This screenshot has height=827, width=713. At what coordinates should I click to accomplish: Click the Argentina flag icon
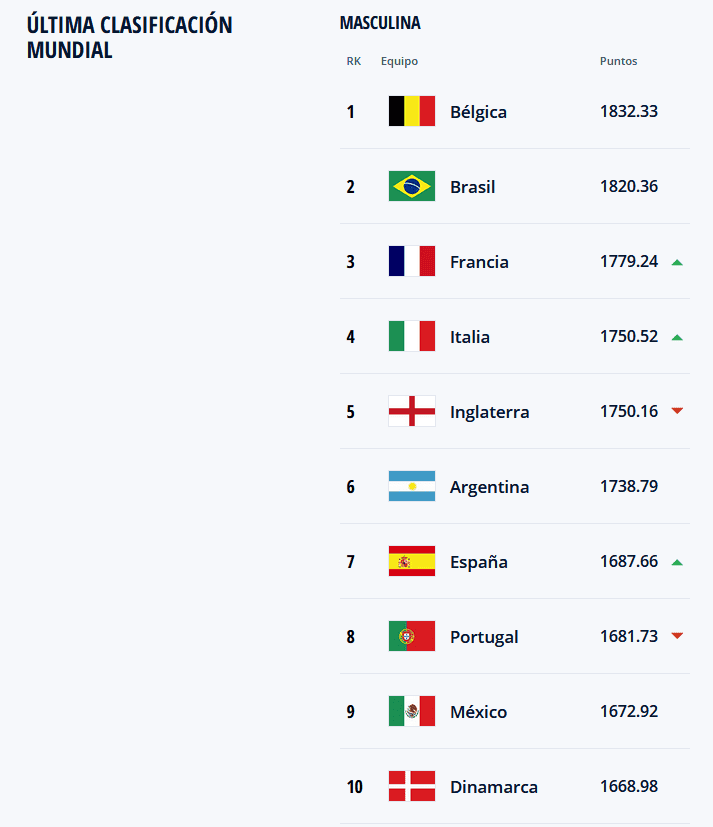411,486
